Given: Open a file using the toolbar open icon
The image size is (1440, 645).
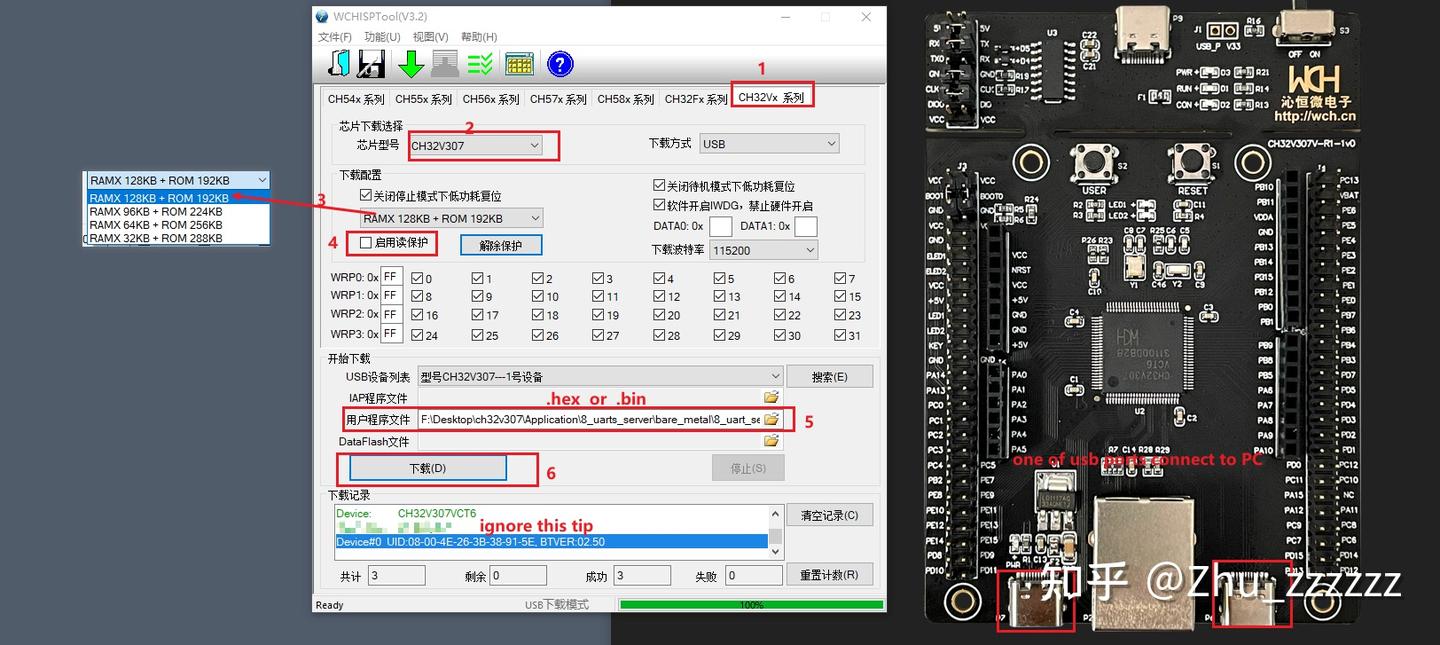Looking at the screenshot, I should coord(337,63).
